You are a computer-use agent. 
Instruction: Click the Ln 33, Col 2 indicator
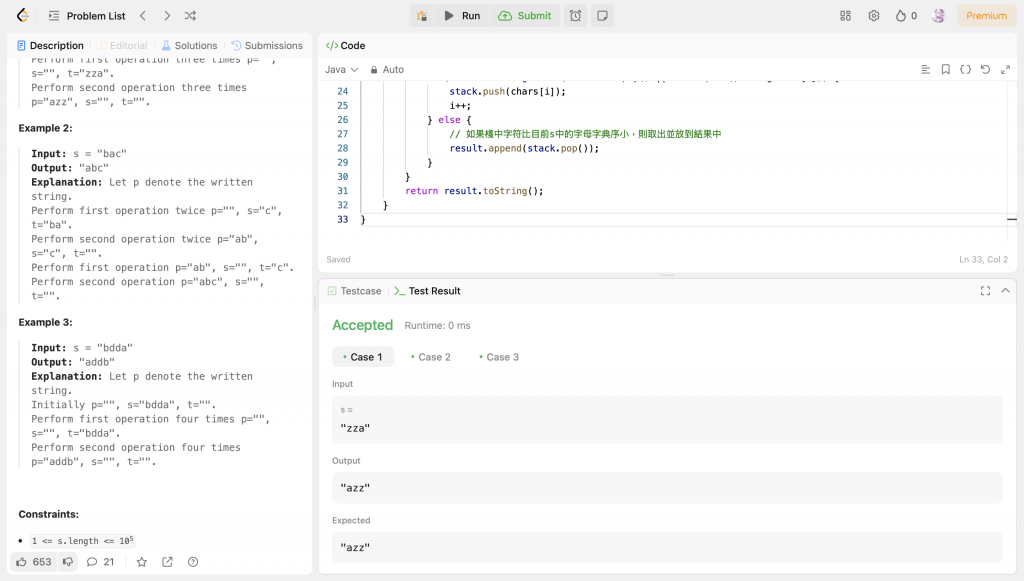pos(983,259)
